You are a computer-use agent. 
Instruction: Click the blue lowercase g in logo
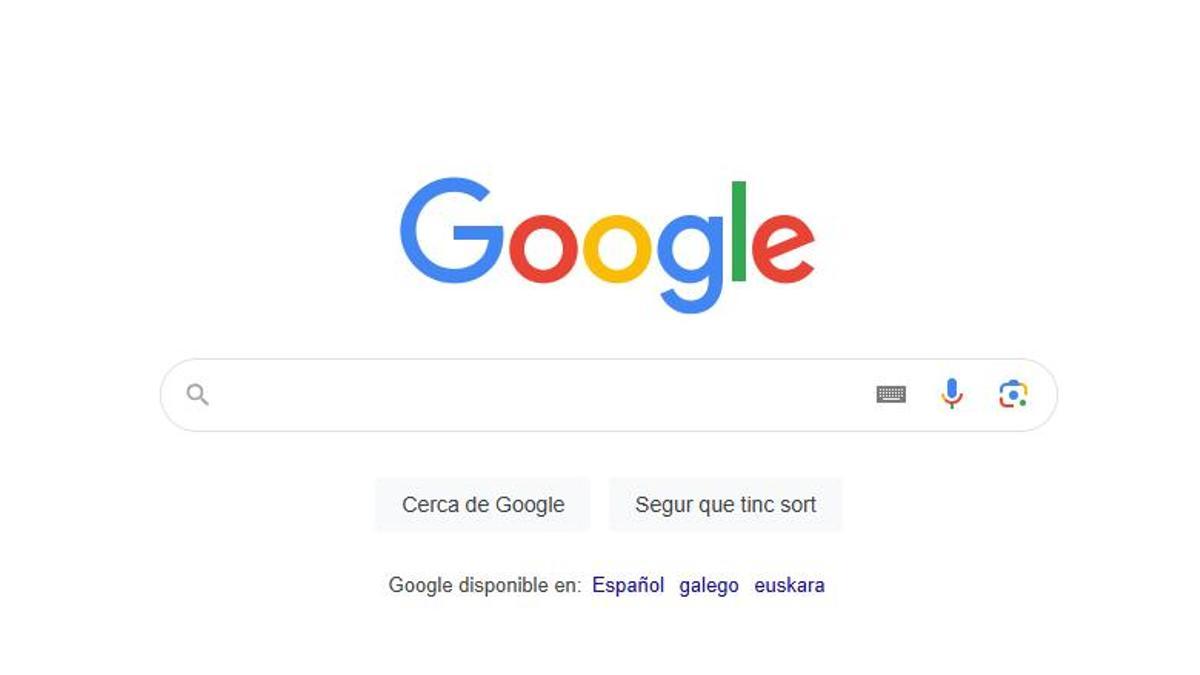[691, 264]
